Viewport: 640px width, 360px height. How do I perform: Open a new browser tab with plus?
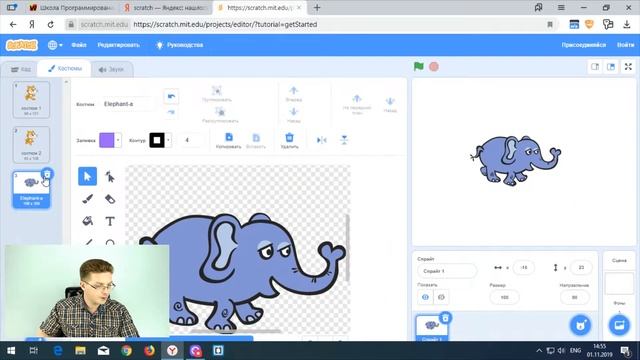(317, 7)
